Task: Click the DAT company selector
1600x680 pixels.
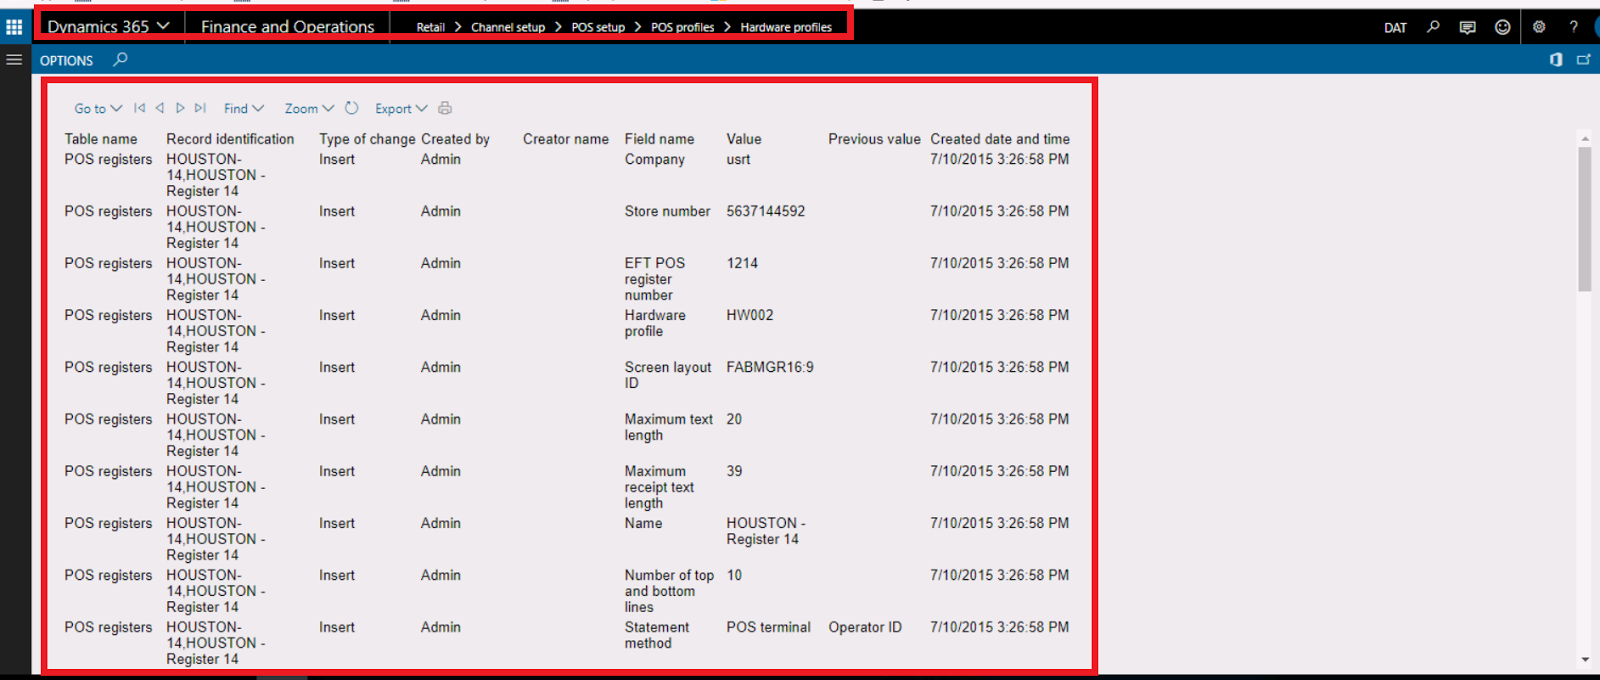Action: coord(1395,28)
